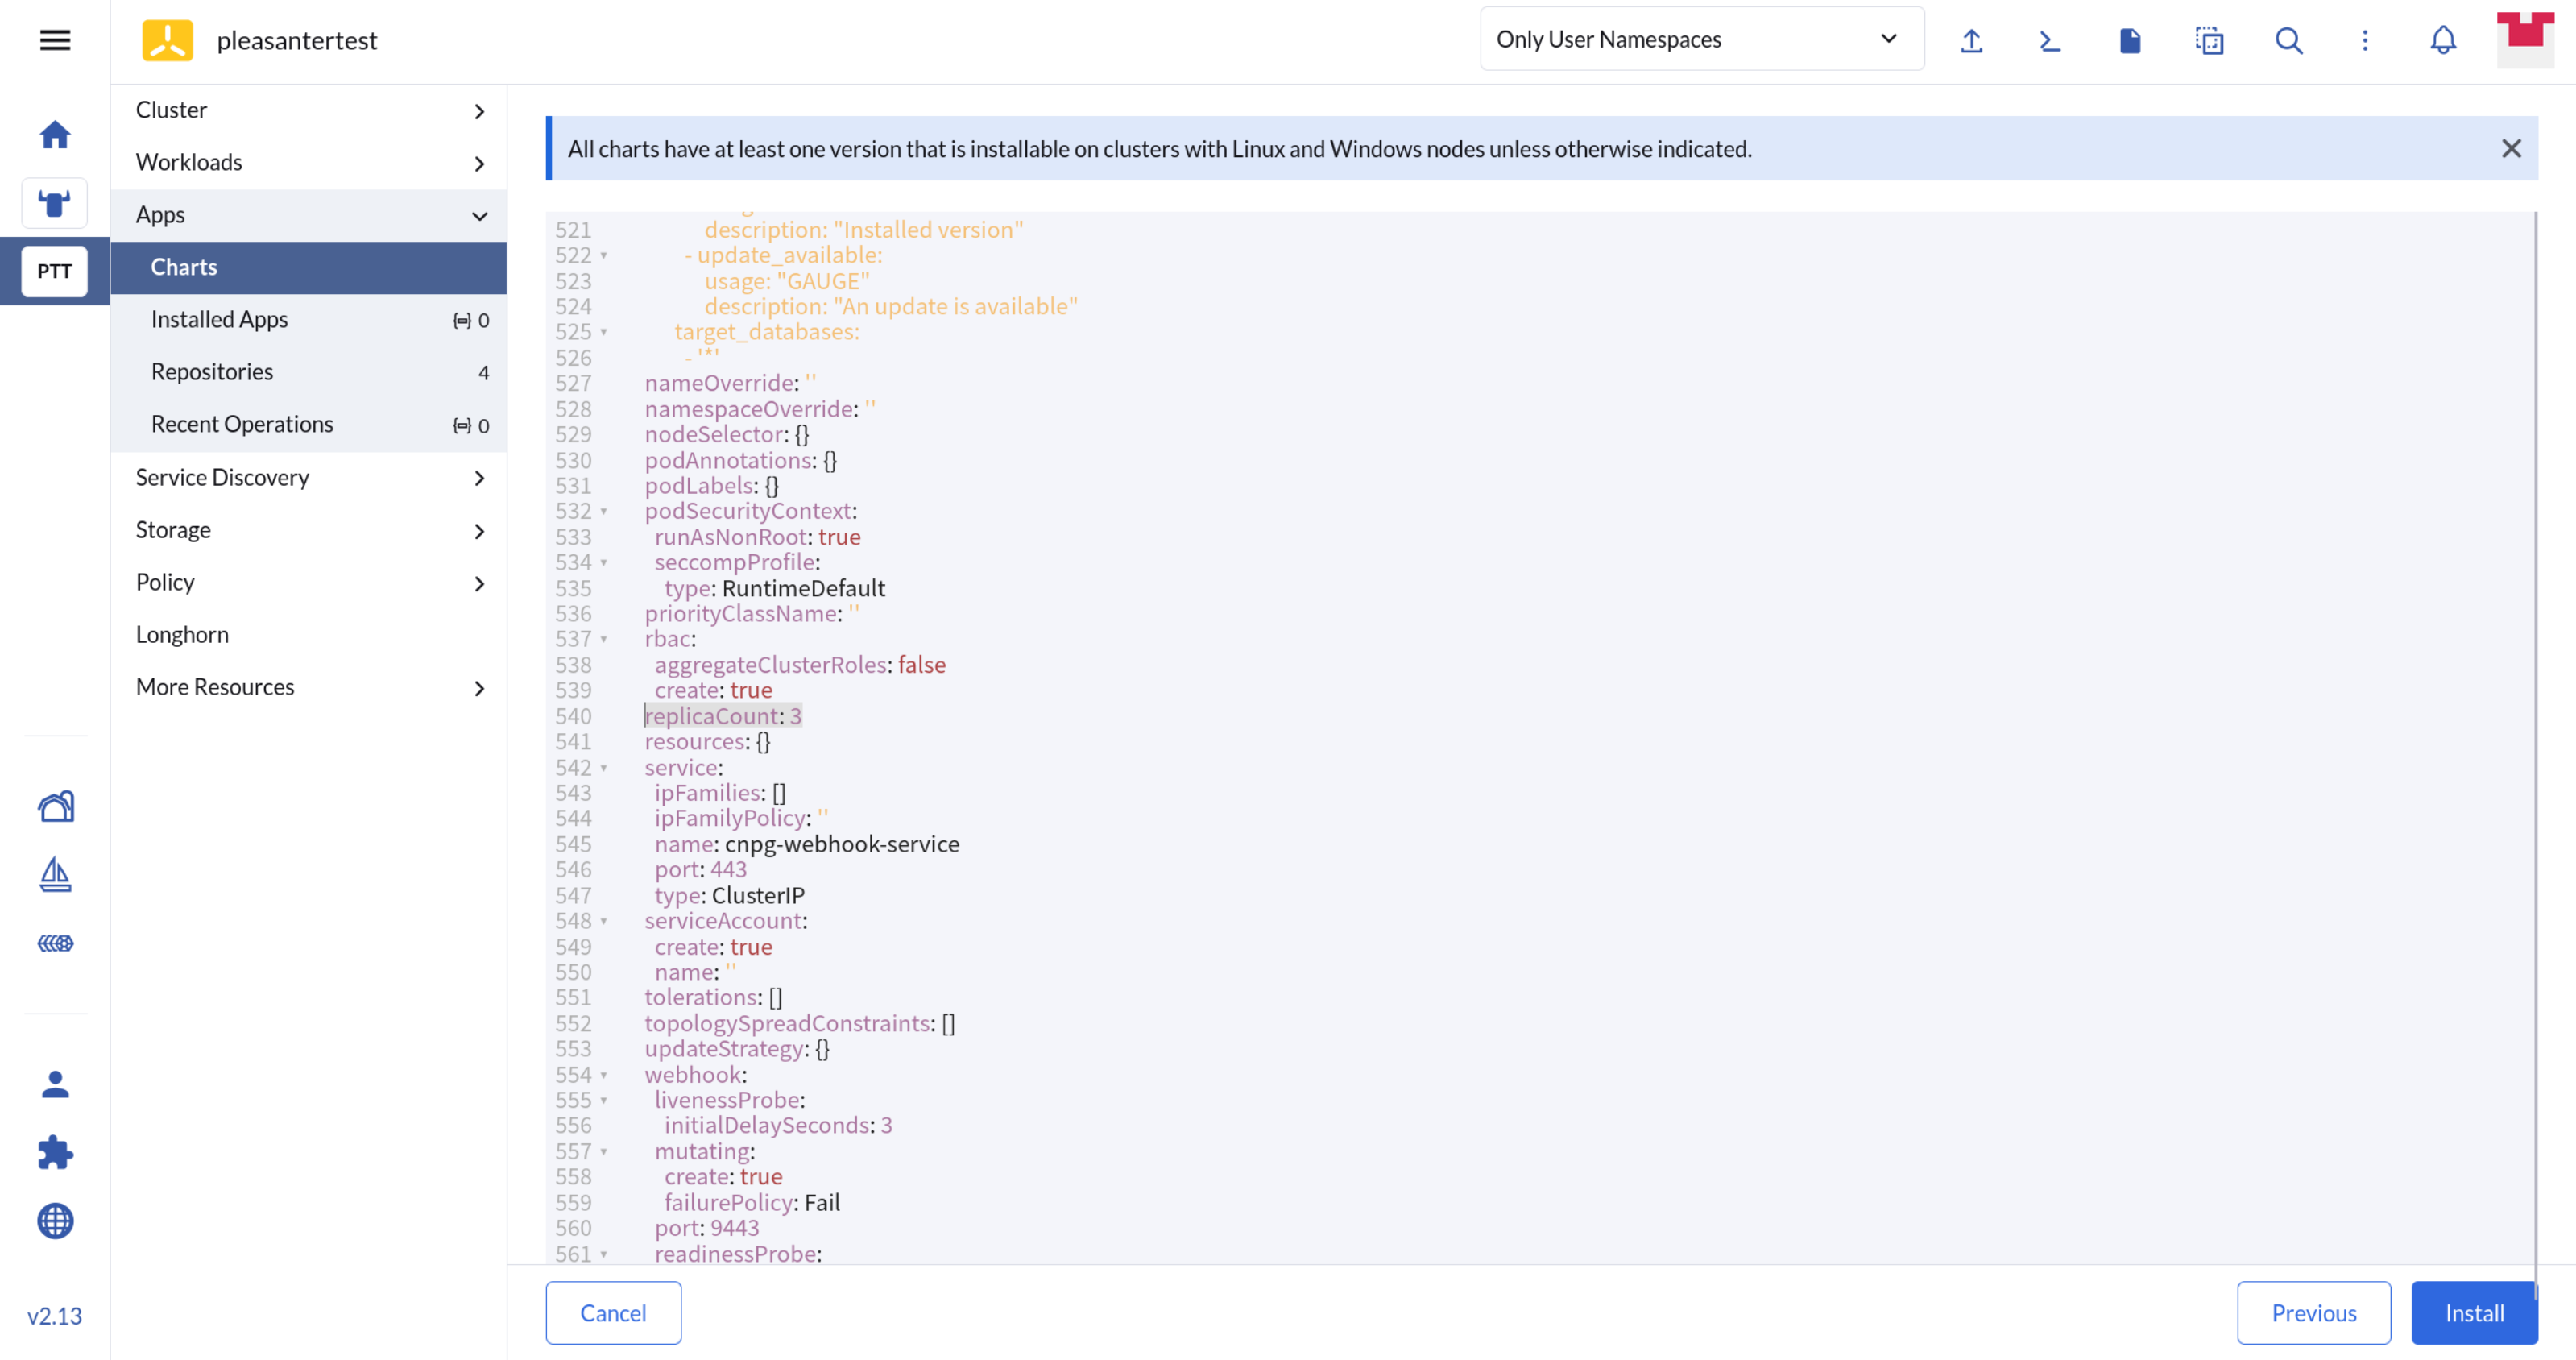Image resolution: width=2576 pixels, height=1360 pixels.
Task: Click the Download KubeConfig file icon
Action: point(2130,40)
